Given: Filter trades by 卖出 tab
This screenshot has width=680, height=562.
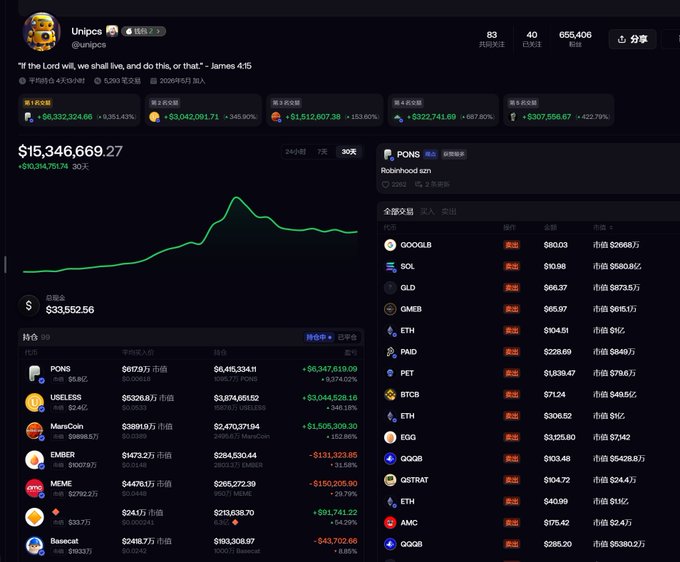Looking at the screenshot, I should (x=449, y=212).
